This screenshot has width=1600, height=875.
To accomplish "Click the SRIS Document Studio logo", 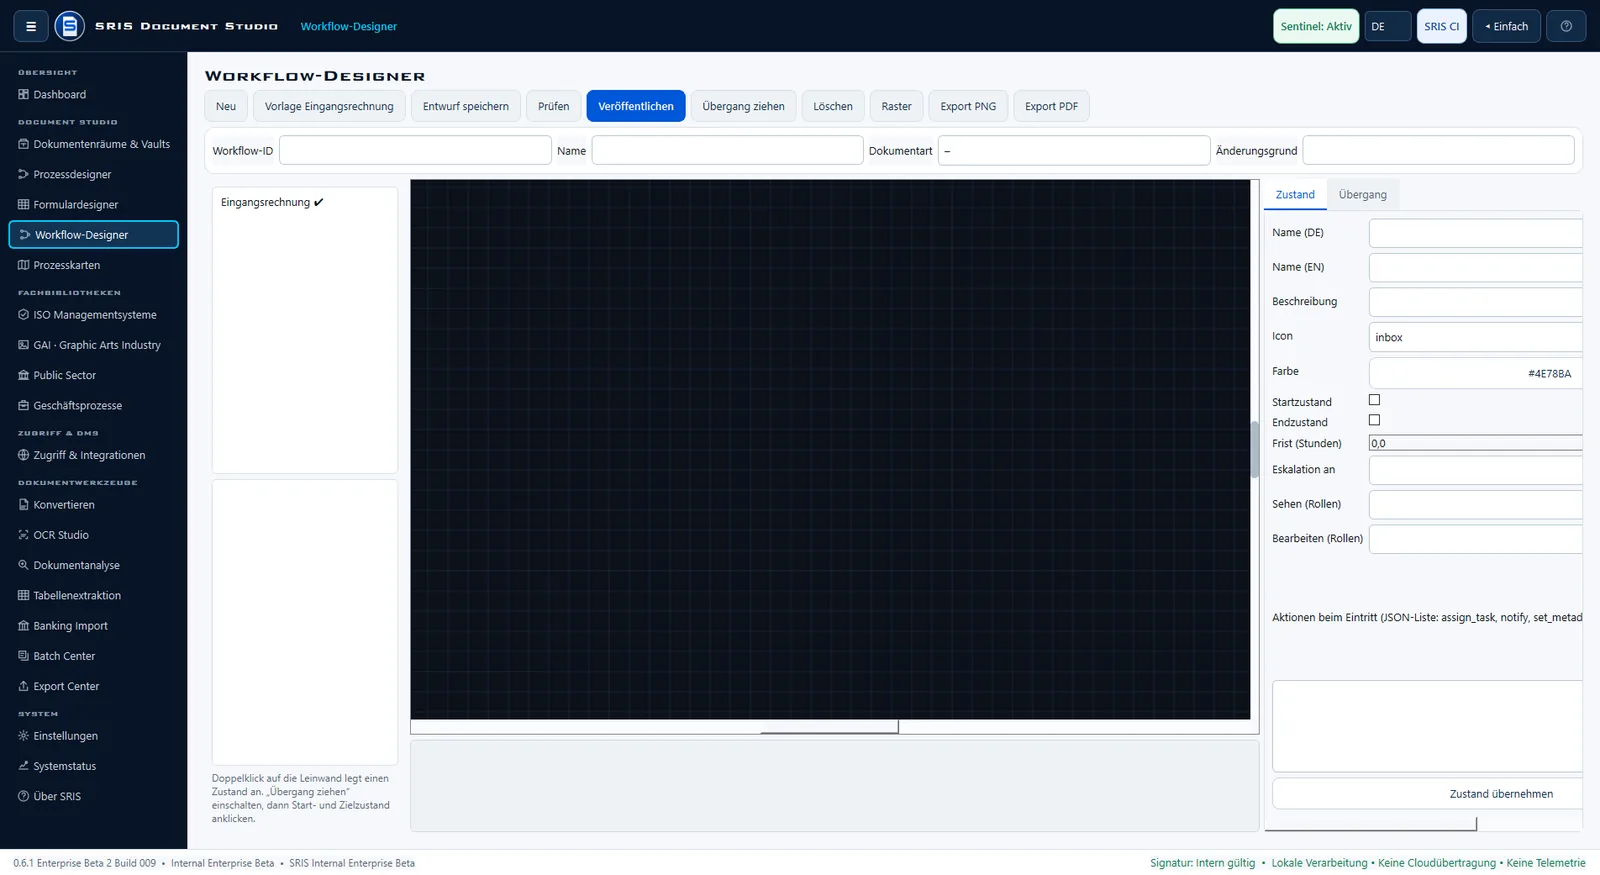I will [69, 26].
